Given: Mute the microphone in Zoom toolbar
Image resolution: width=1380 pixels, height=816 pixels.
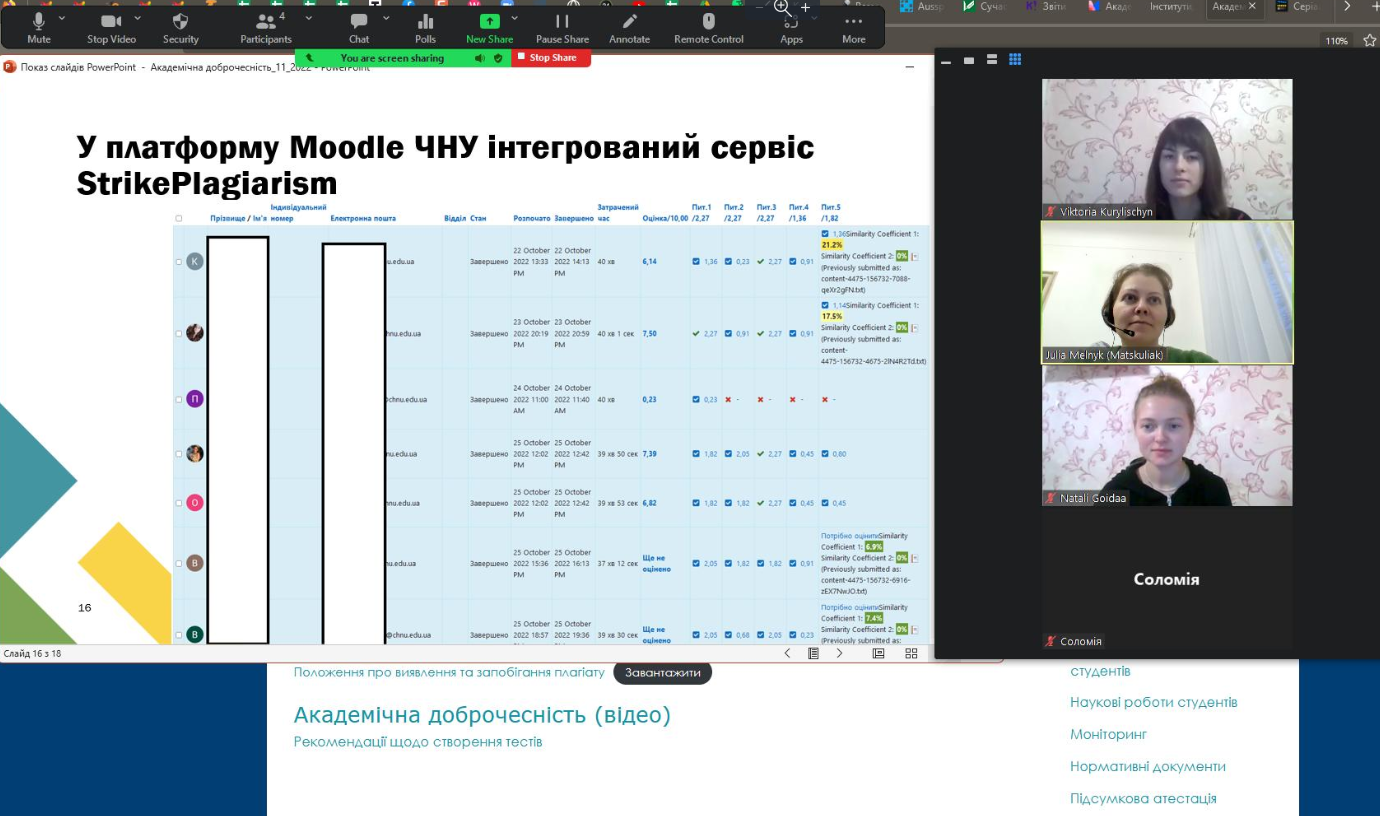Looking at the screenshot, I should pos(39,28).
